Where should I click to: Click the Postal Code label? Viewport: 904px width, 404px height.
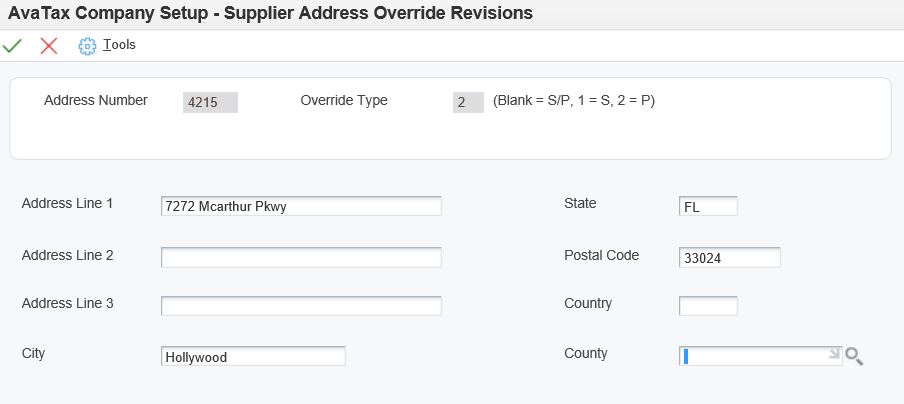pyautogui.click(x=602, y=255)
